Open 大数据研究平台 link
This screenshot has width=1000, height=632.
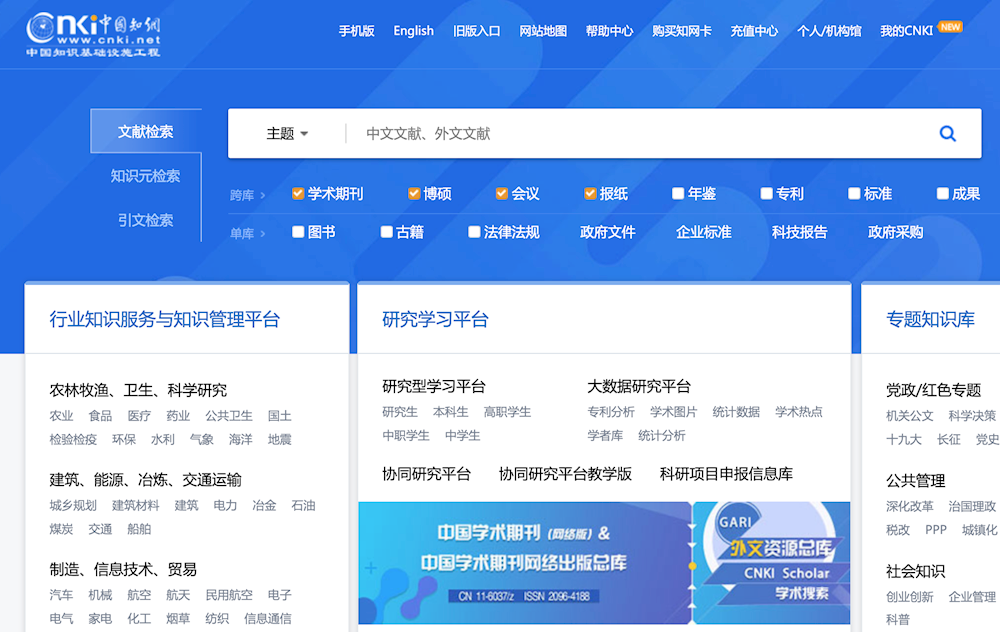click(x=639, y=386)
